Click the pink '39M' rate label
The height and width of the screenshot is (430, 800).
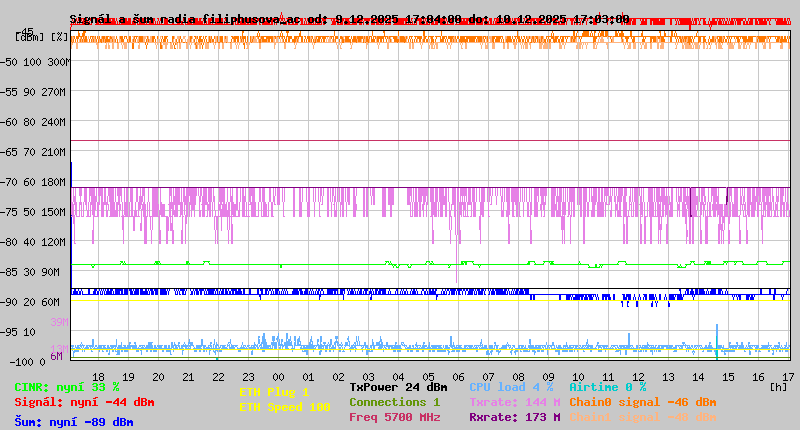(59, 322)
